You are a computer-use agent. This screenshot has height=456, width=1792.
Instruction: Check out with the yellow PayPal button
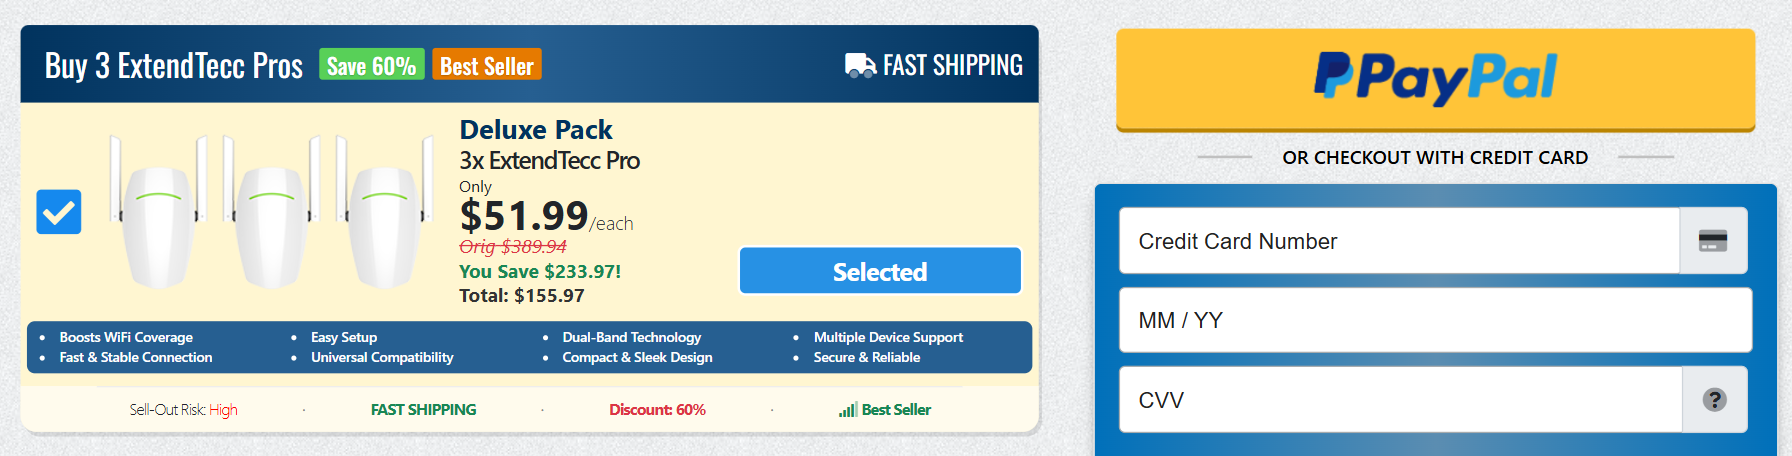click(1435, 80)
